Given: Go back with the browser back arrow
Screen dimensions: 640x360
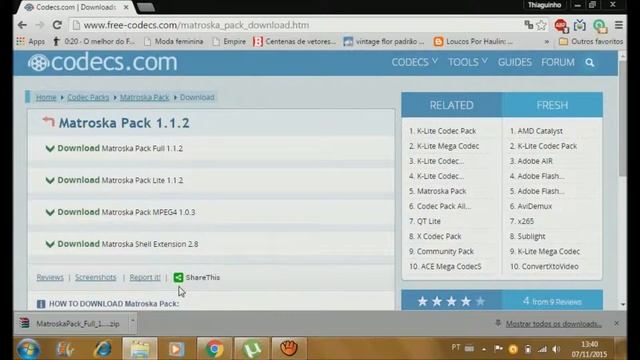Looking at the screenshot, I should point(22,25).
